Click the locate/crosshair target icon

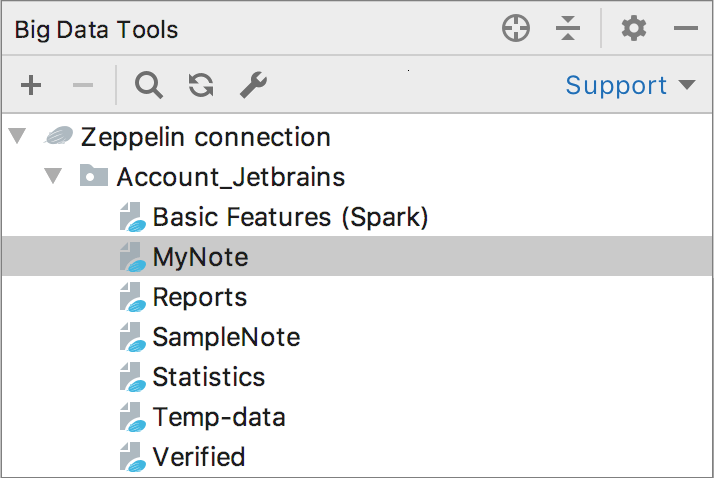point(516,29)
